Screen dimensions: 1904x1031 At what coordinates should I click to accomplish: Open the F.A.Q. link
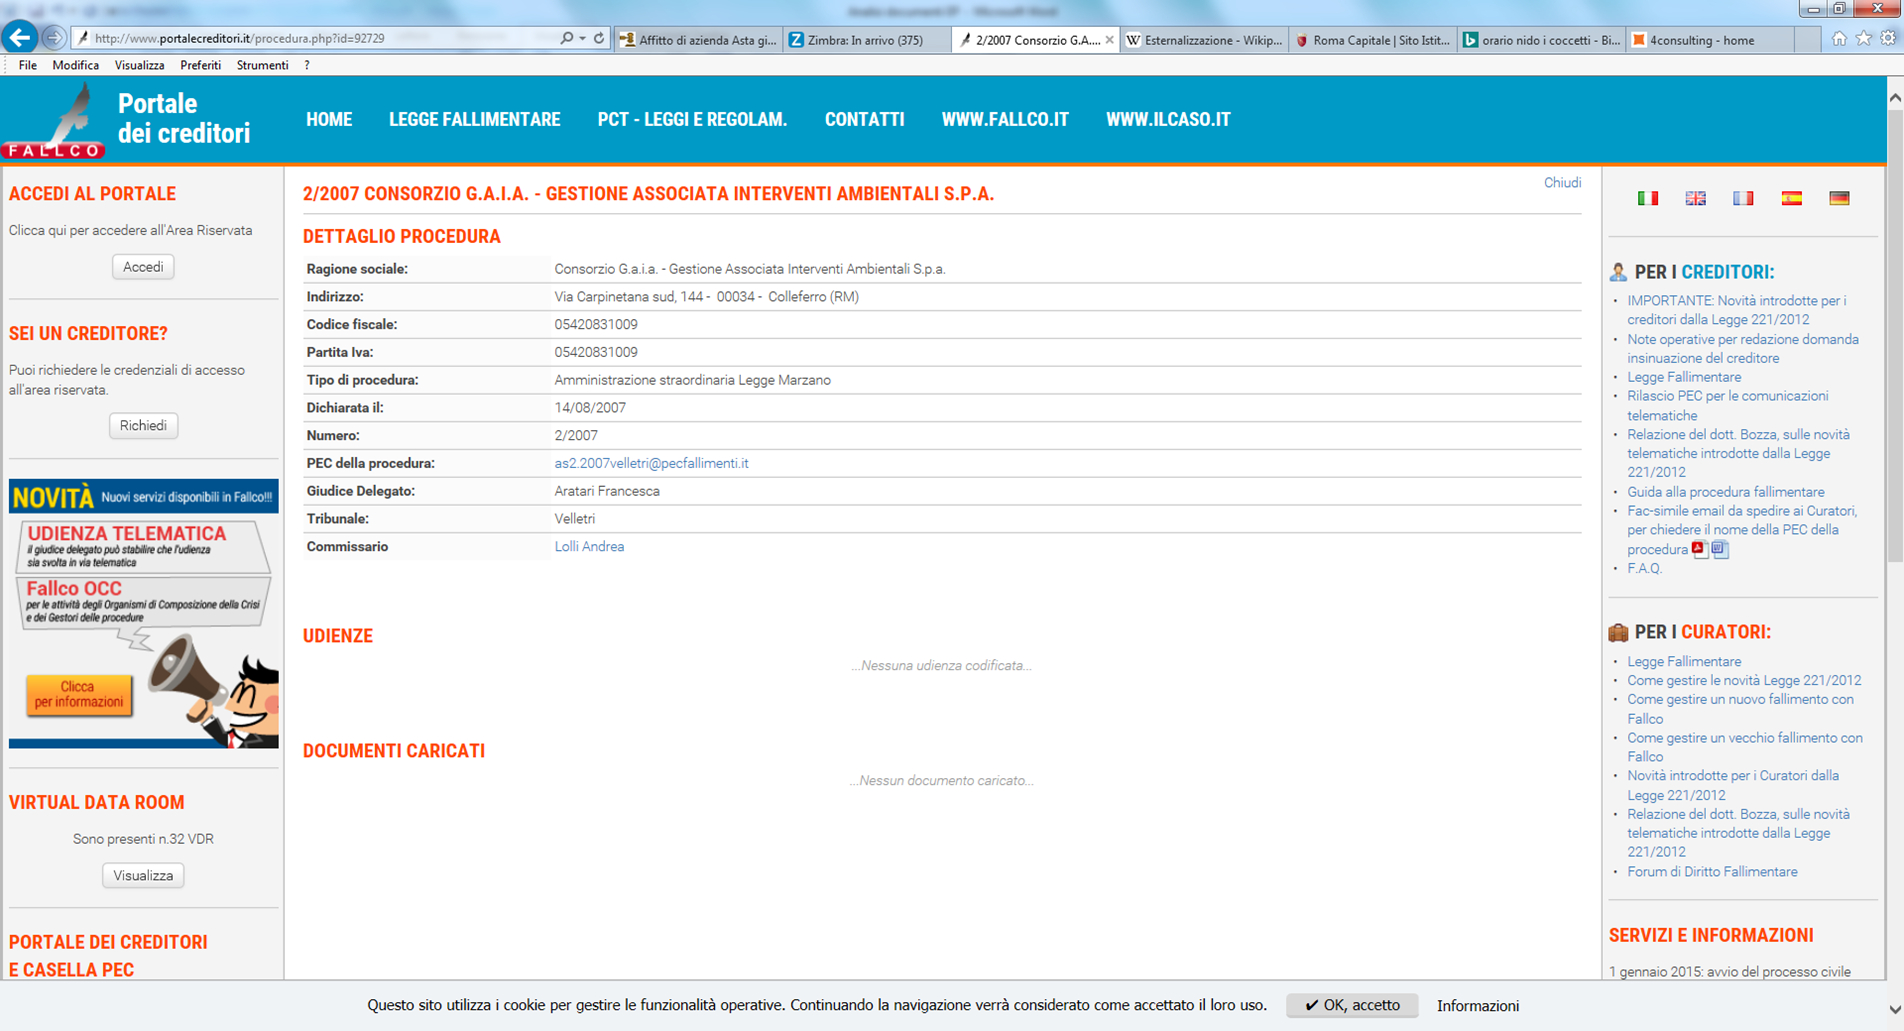1644,568
